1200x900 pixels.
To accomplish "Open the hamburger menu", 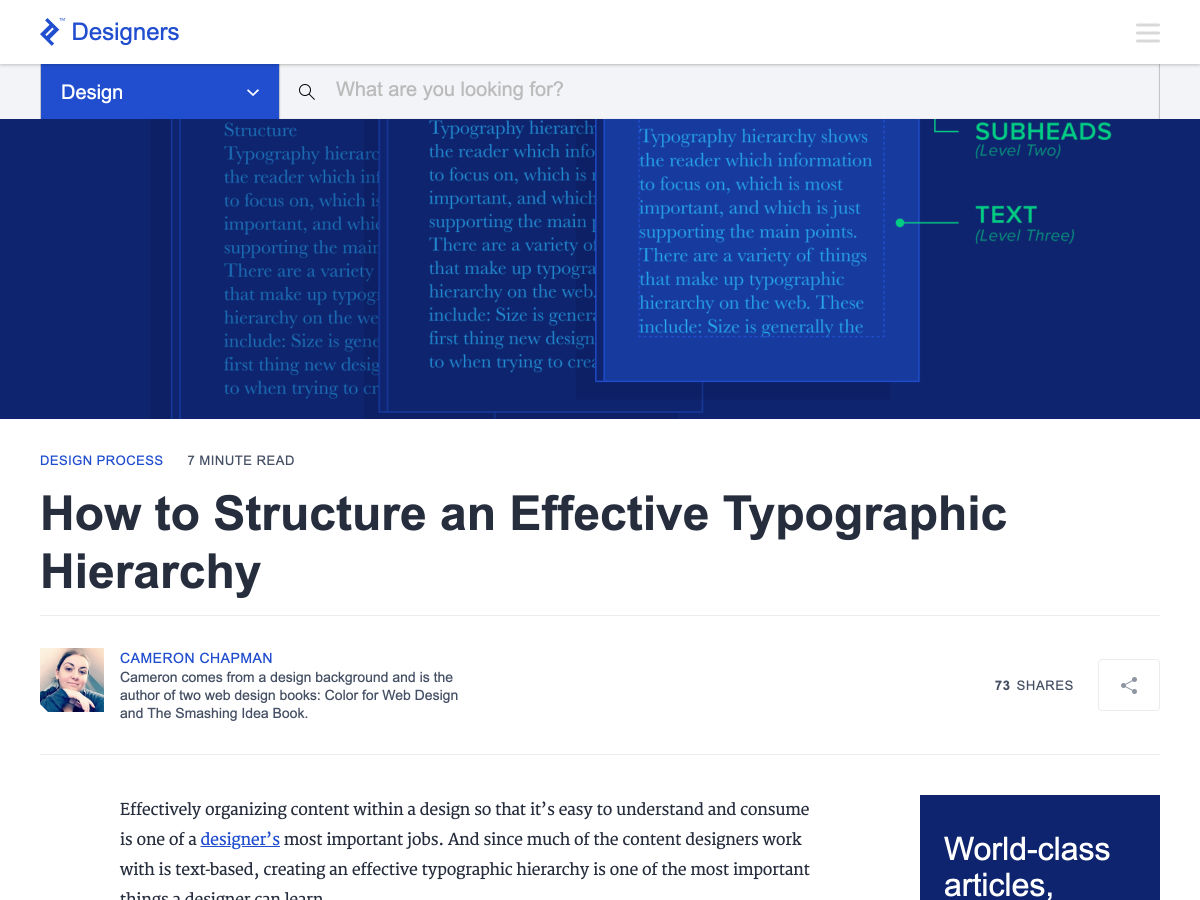I will coord(1147,33).
